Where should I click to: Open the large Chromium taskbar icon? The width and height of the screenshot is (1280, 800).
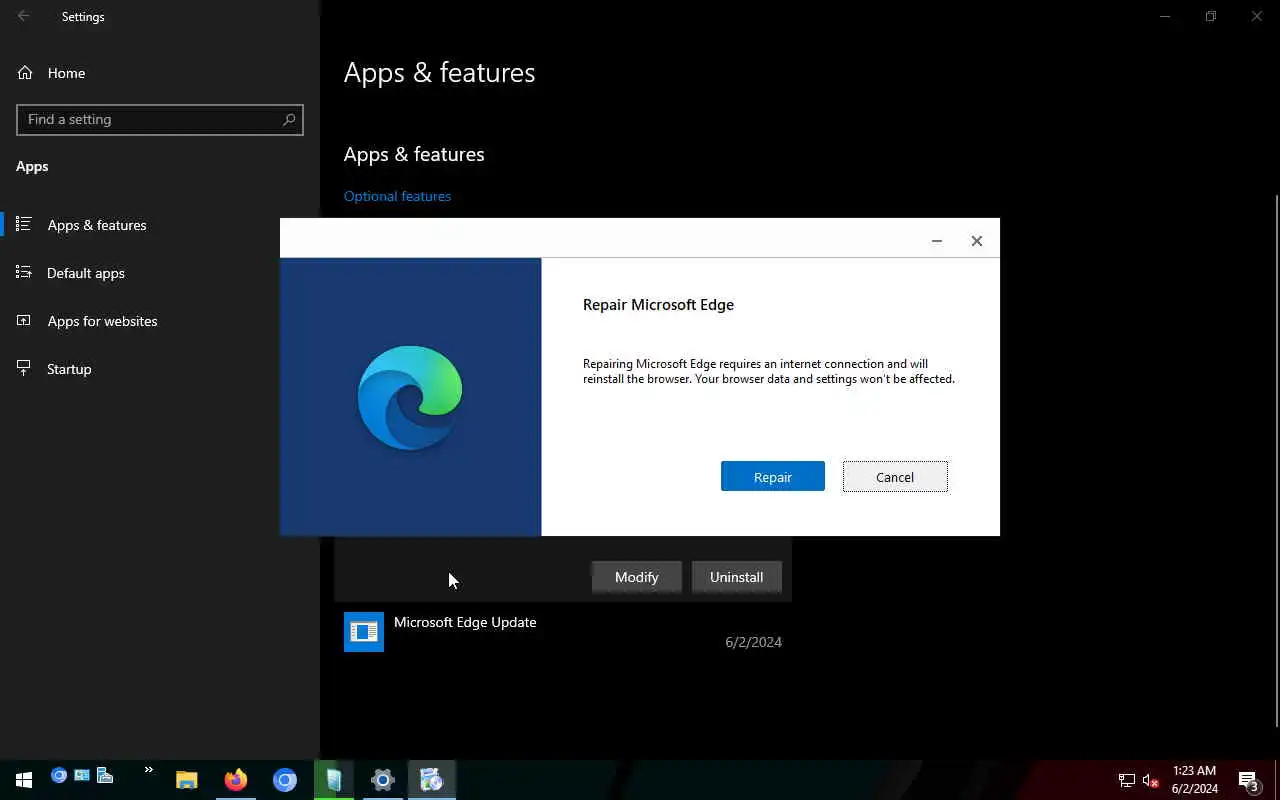coord(285,780)
